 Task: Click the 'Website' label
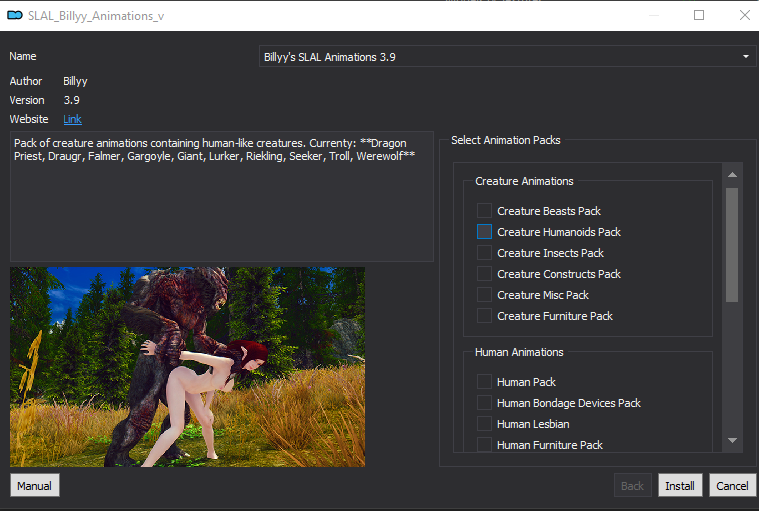29,119
